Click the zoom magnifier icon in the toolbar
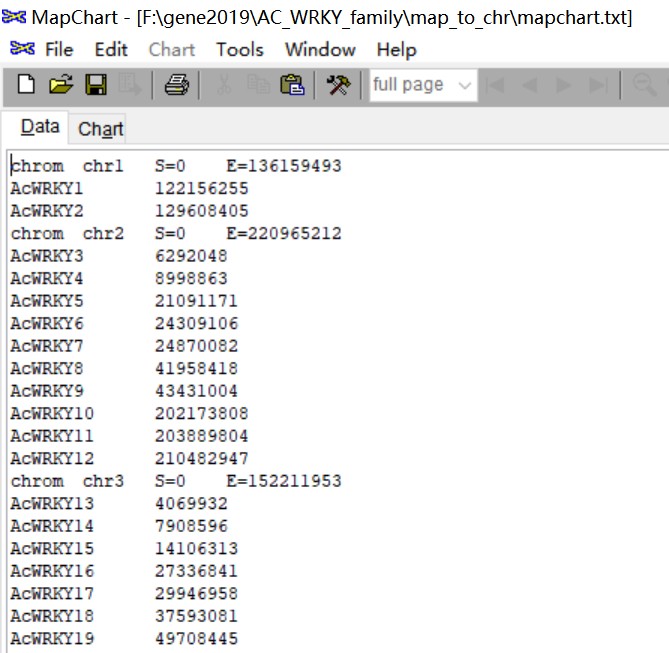669x653 pixels. coord(645,86)
